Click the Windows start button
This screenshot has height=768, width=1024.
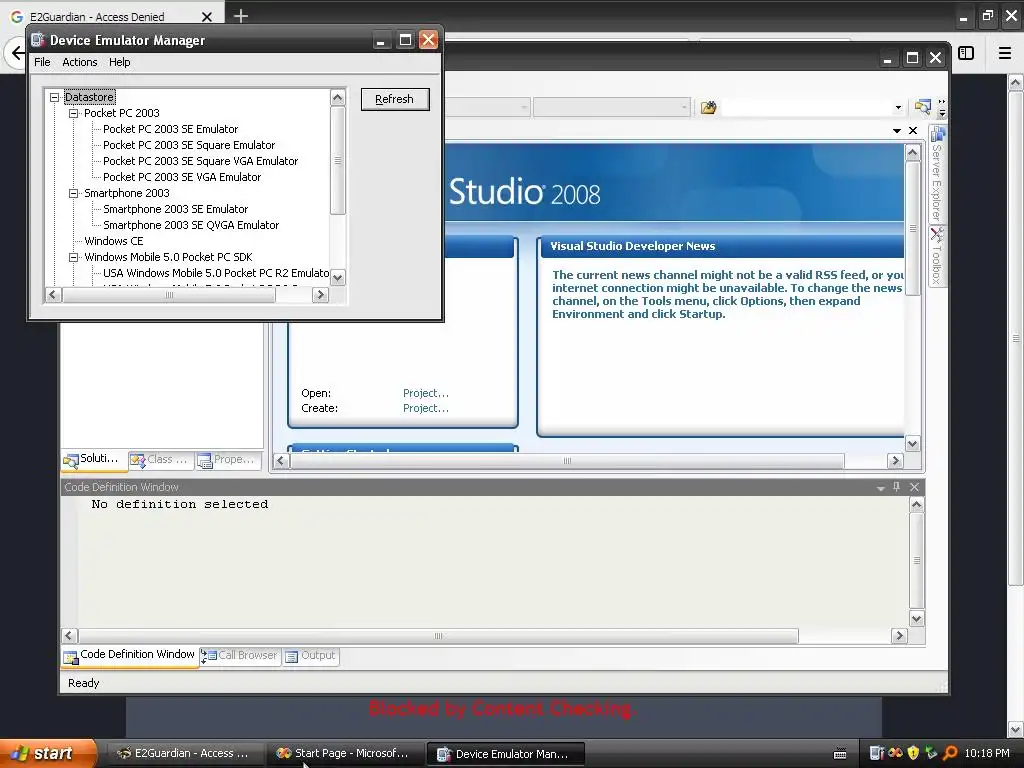pos(48,753)
